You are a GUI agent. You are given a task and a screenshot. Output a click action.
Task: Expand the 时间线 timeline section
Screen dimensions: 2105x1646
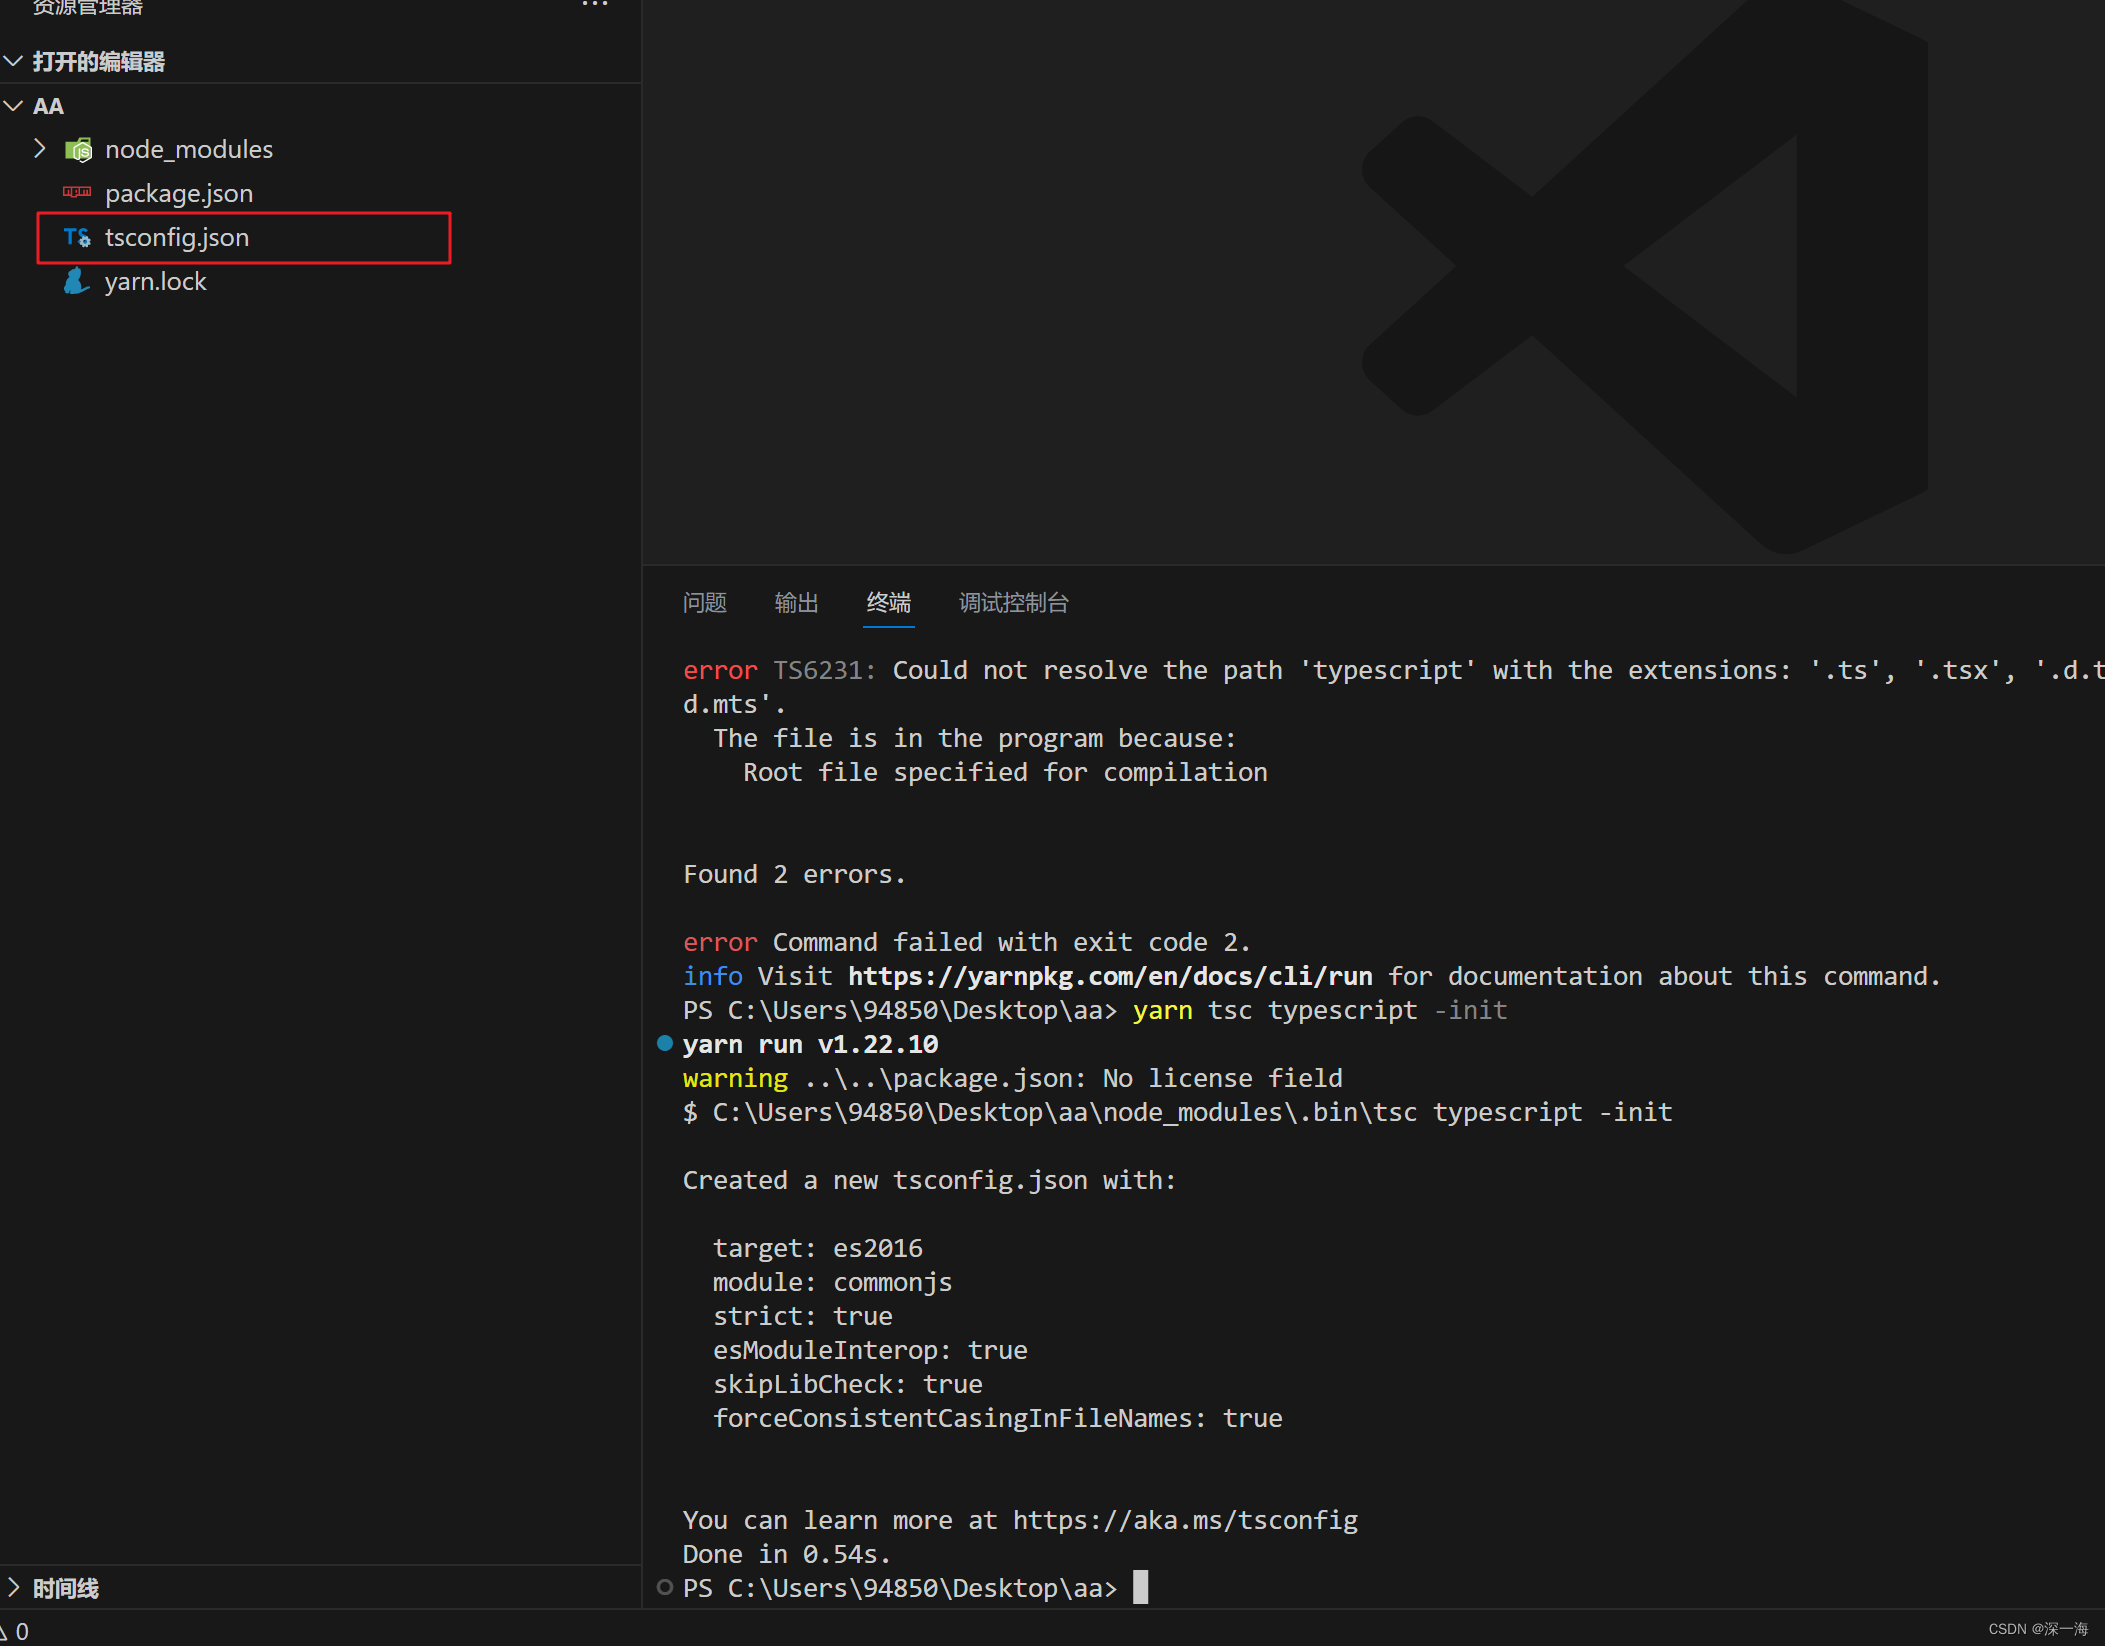14,1587
